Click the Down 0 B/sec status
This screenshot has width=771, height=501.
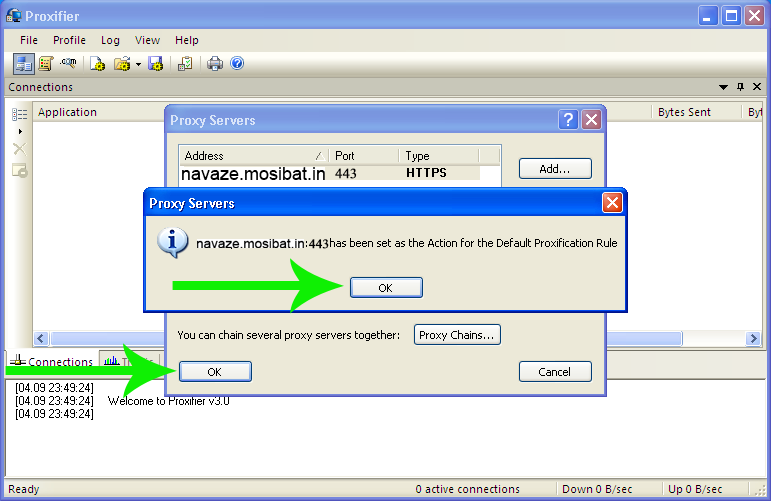(597, 489)
